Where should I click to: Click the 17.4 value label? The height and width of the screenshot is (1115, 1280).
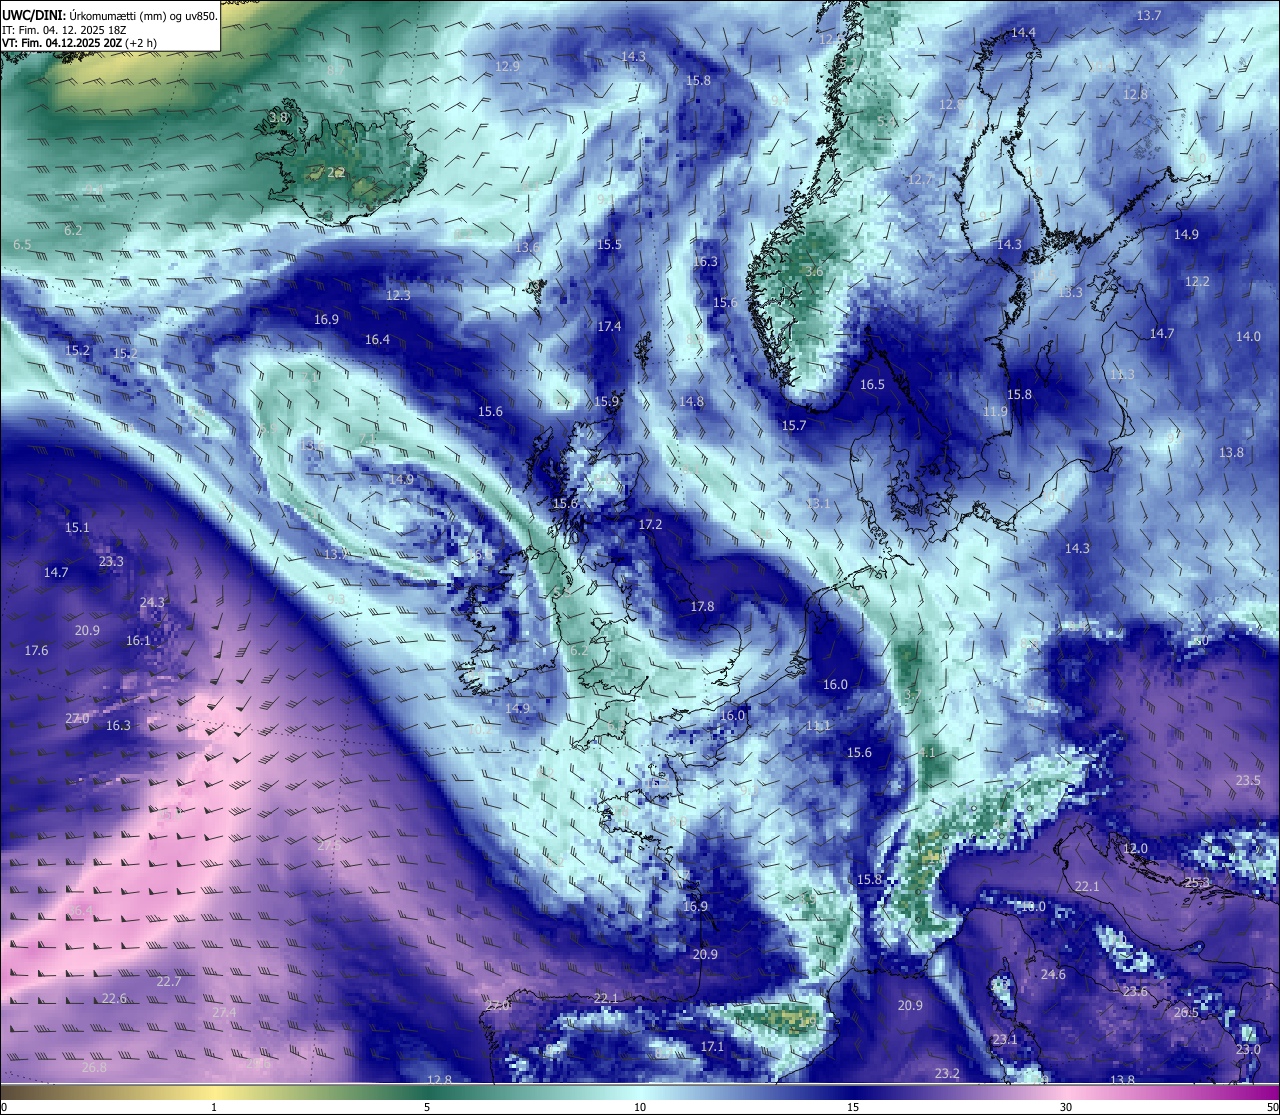(x=609, y=327)
